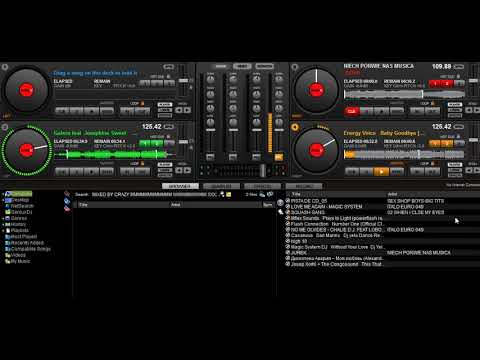Nudge pitch bend left arrow on the Galera deck
The height and width of the screenshot is (360, 480).
coord(179,170)
